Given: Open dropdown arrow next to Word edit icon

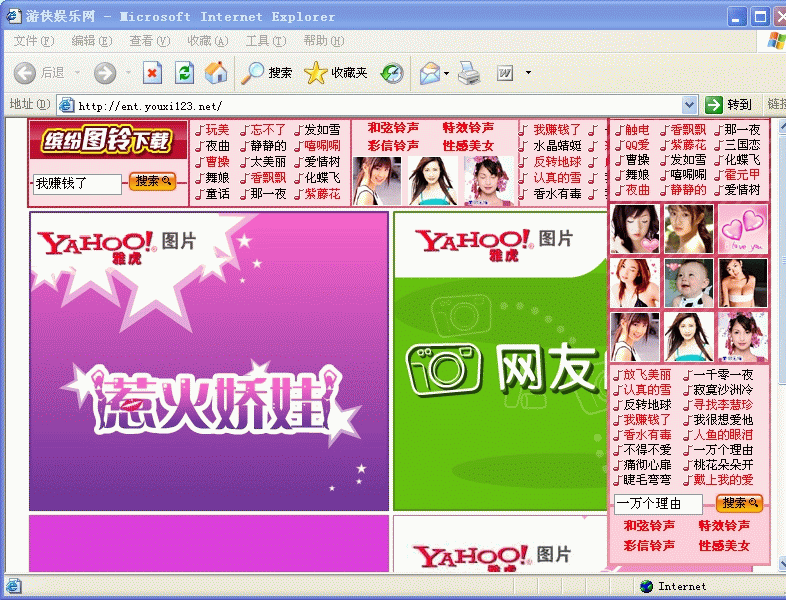Looking at the screenshot, I should [x=528, y=73].
